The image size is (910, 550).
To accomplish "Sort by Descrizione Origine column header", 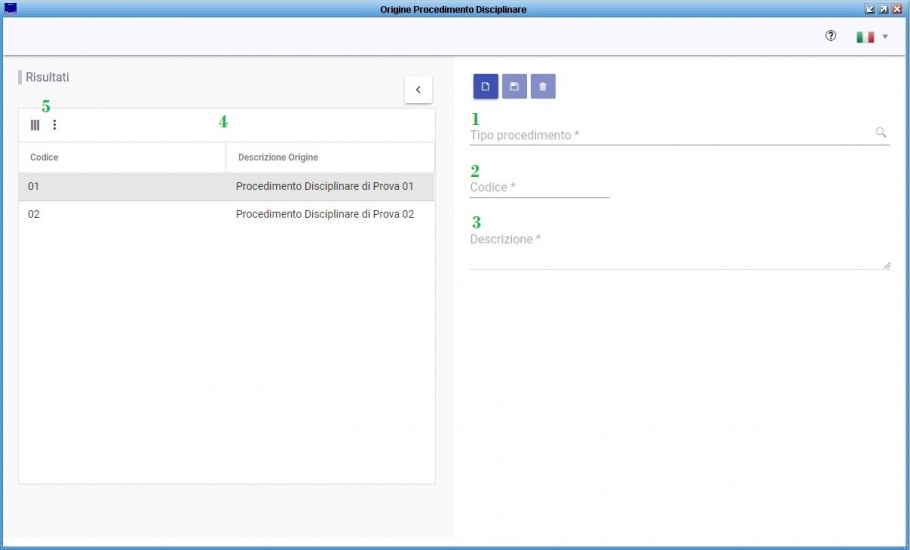I will click(278, 157).
